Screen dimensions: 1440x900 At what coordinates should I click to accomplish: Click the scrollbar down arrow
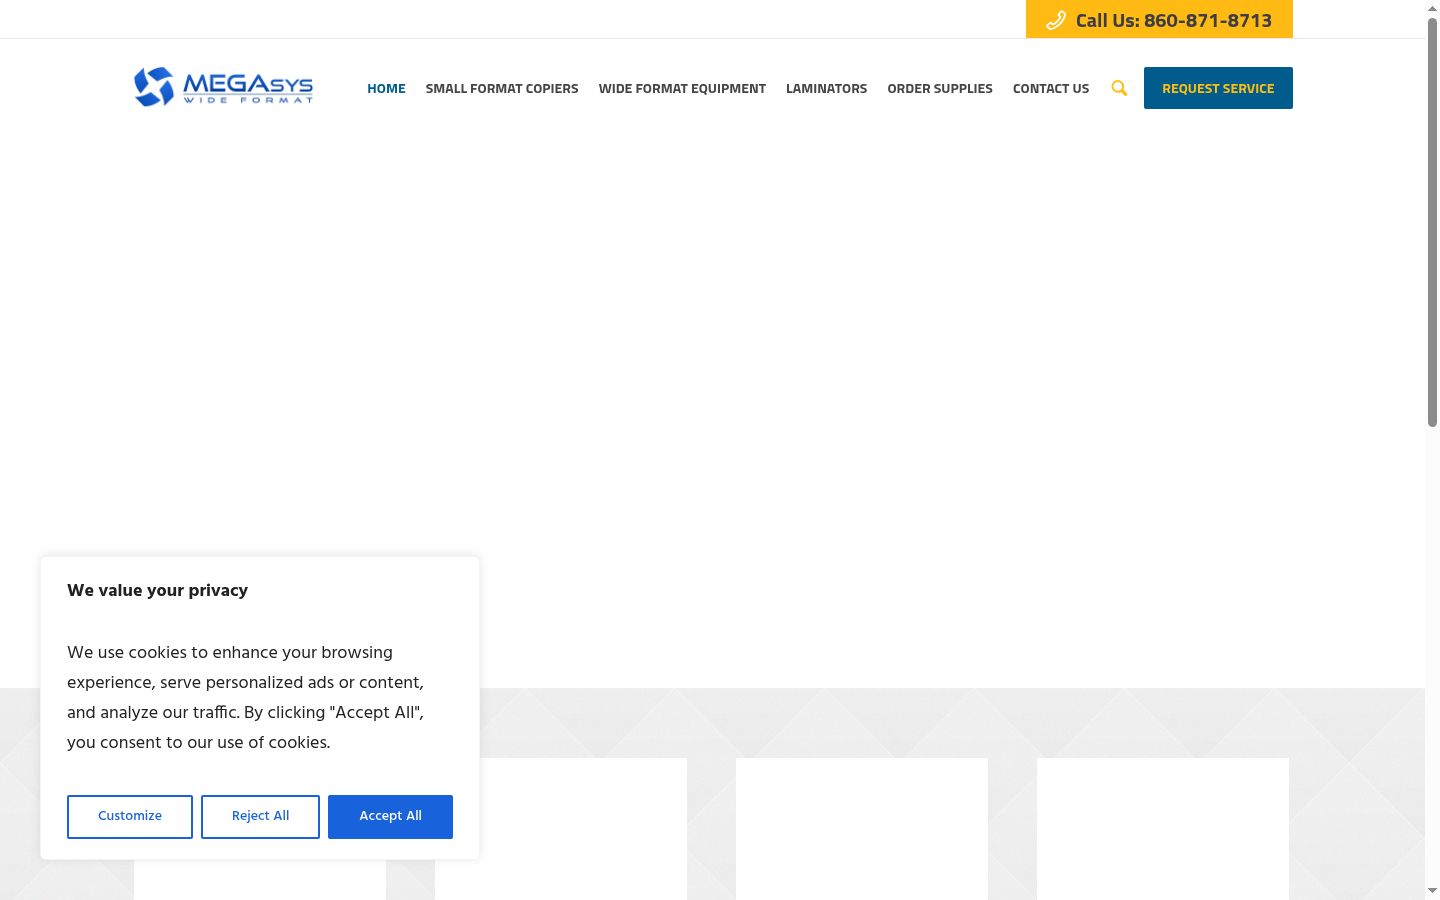(1432, 891)
